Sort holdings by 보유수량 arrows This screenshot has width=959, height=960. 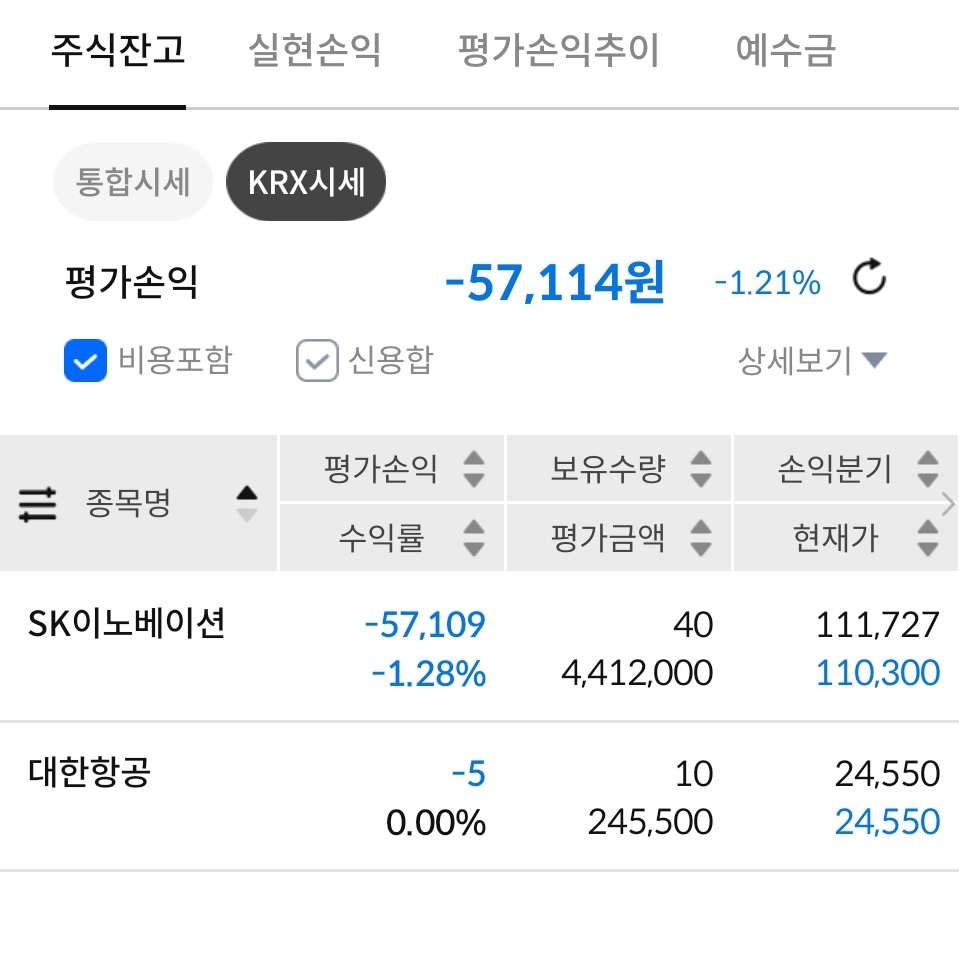701,468
